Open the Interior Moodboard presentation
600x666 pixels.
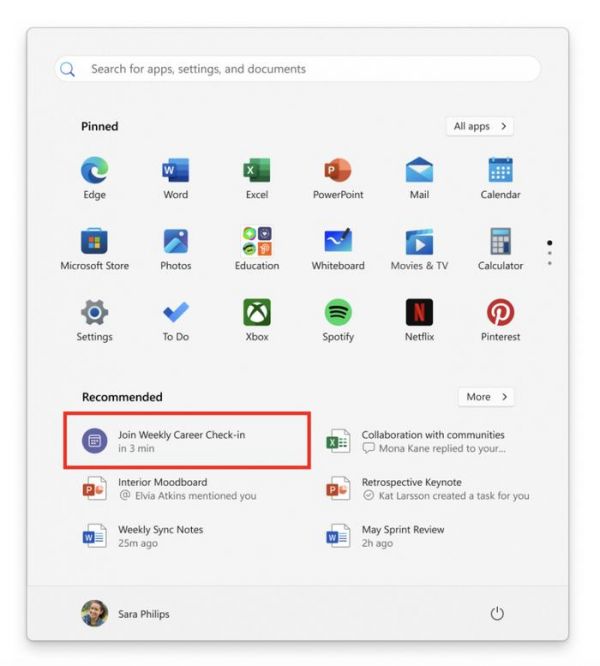(x=170, y=488)
